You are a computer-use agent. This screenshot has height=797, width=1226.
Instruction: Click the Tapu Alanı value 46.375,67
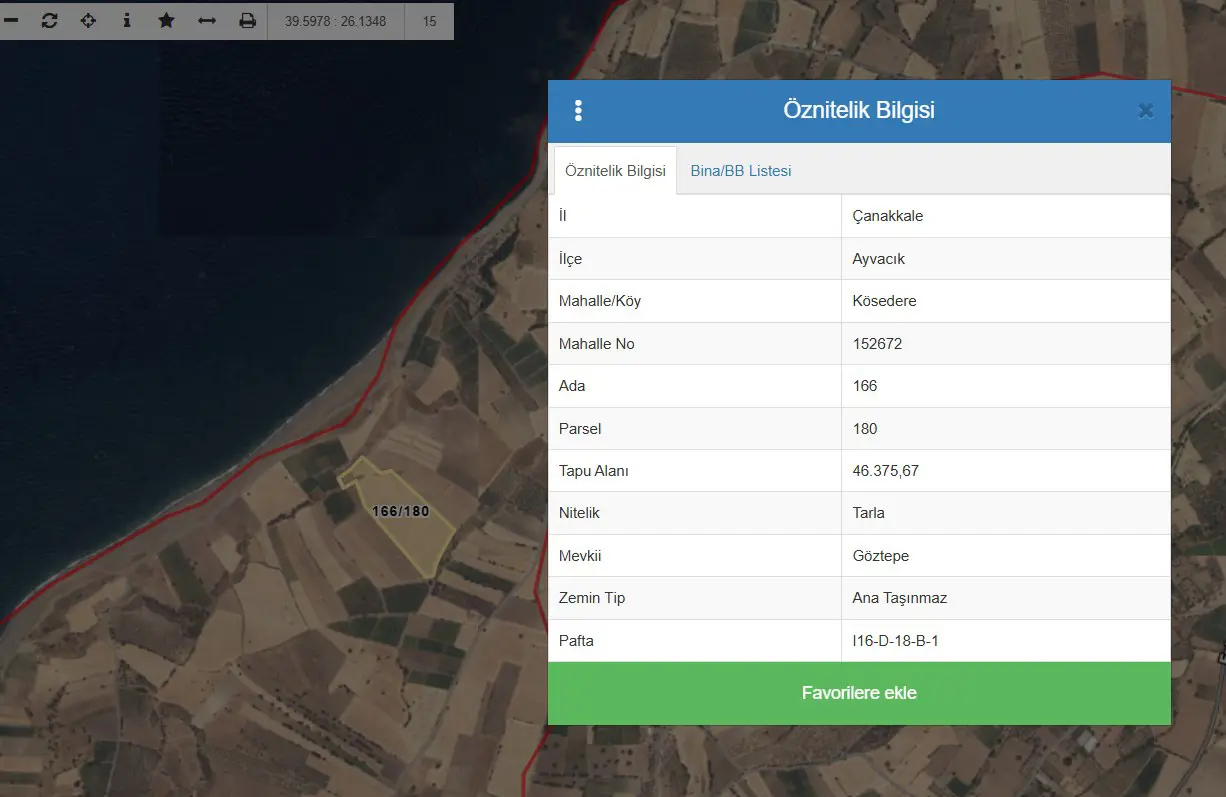(x=886, y=471)
